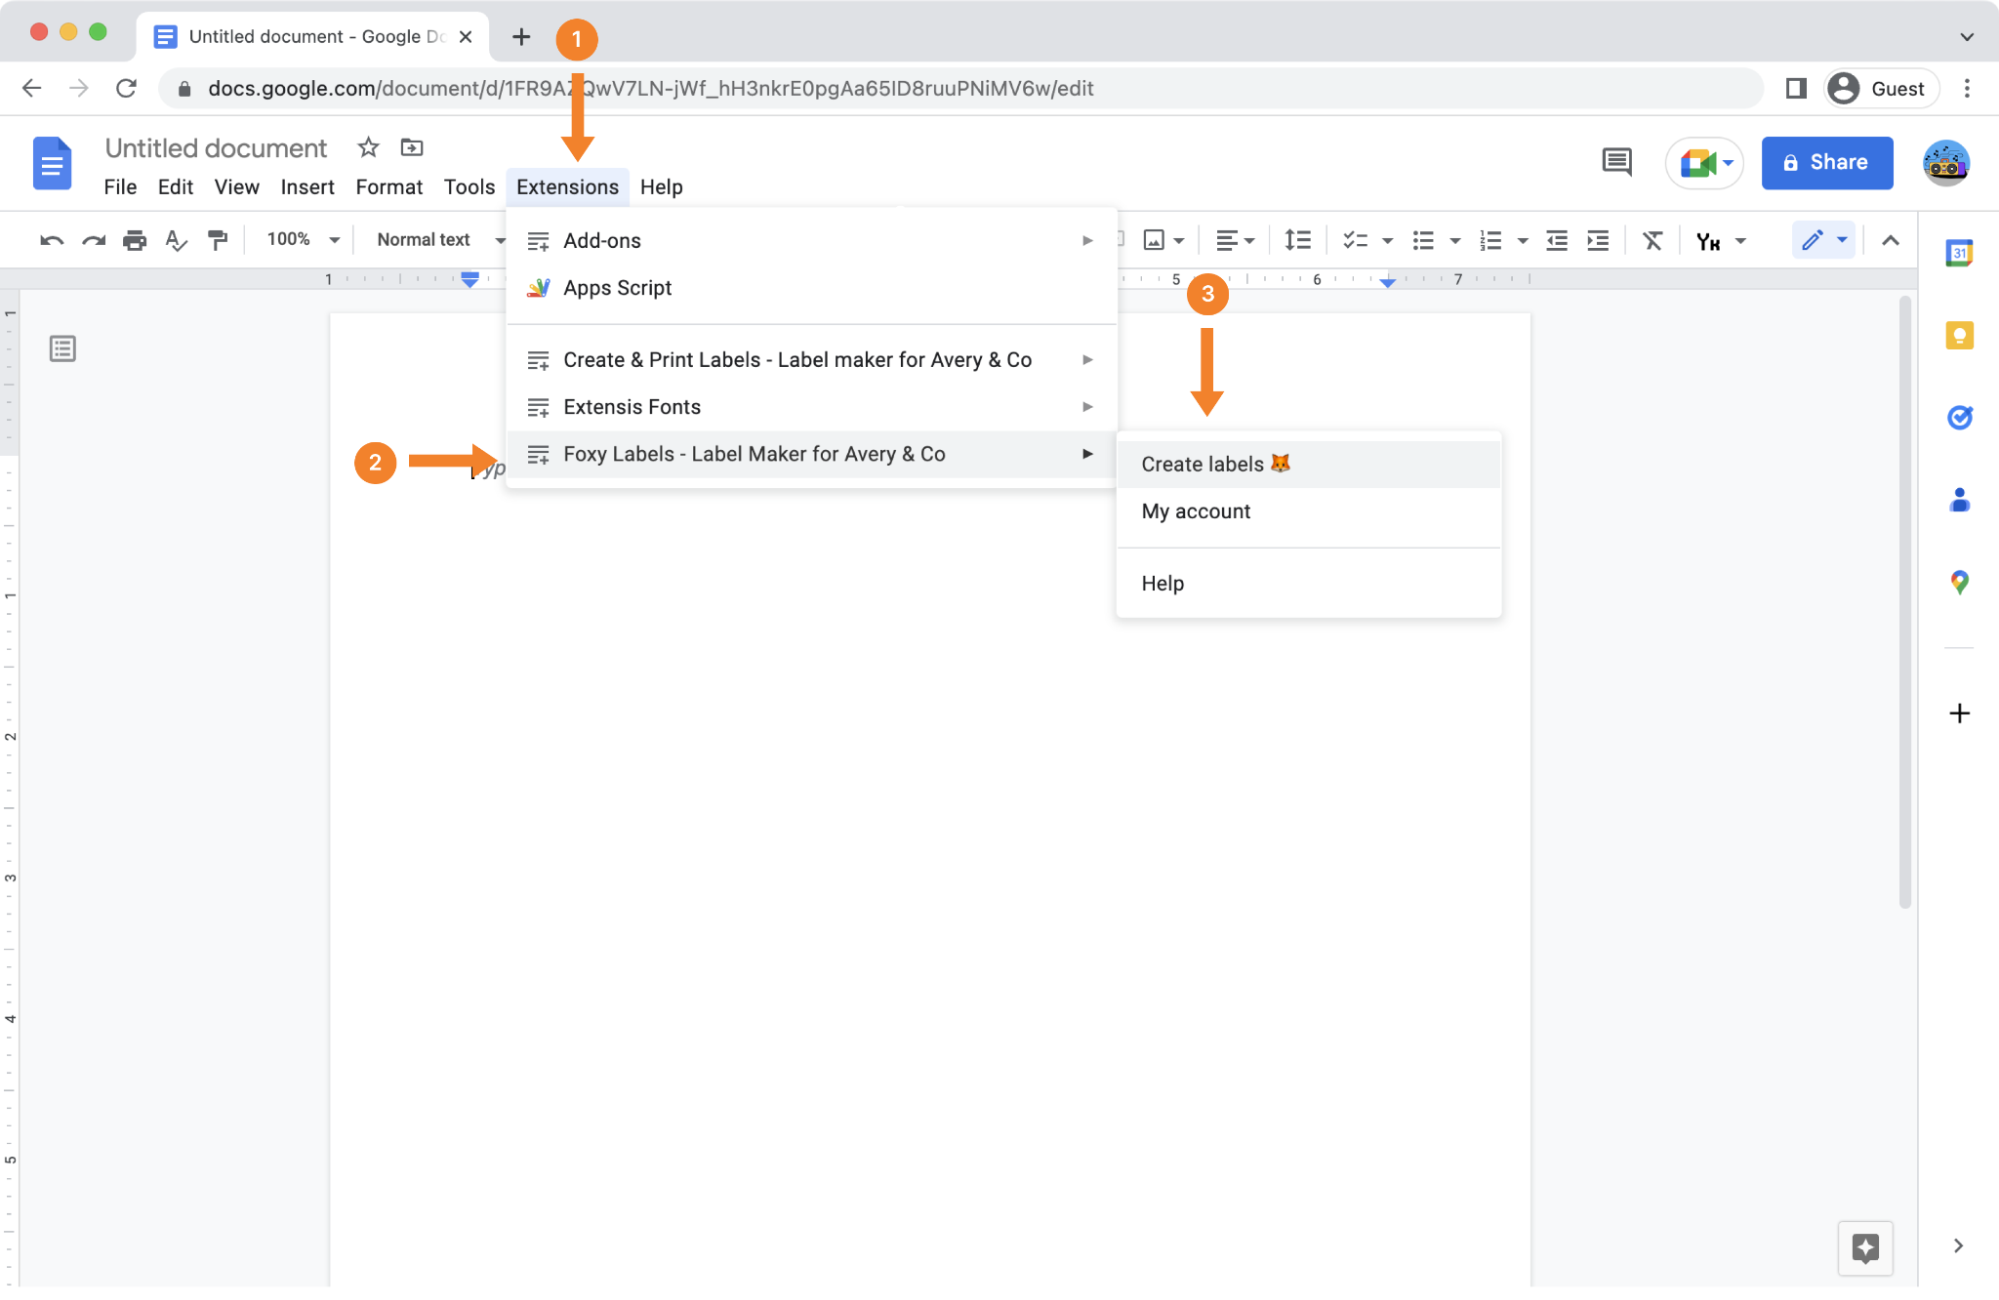Expand the tab search chevron in Chrome
Screen dimensions: 1999x1300
[x=1966, y=37]
